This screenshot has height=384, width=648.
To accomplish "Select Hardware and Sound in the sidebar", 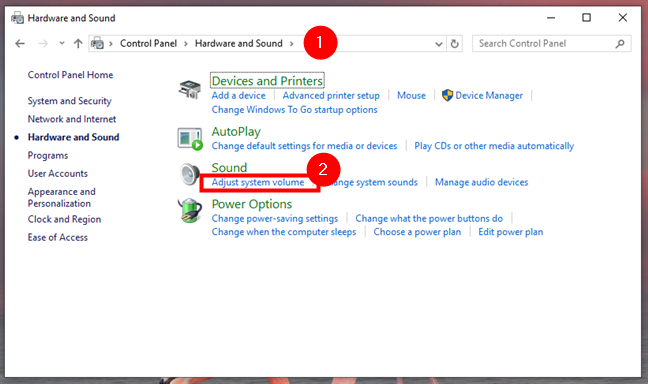I will 74,137.
